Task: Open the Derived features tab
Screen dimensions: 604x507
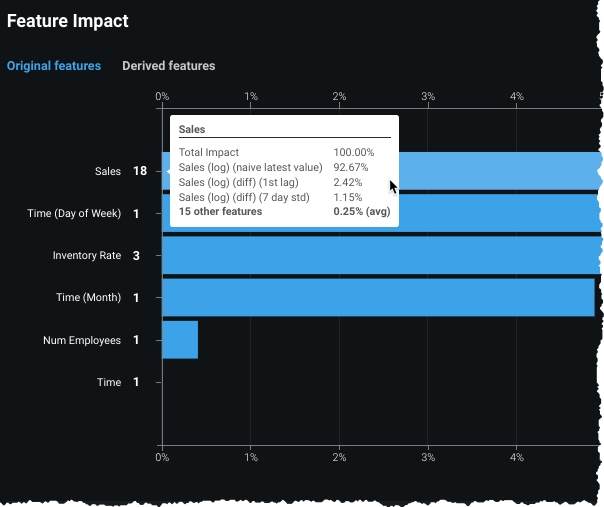Action: [168, 66]
